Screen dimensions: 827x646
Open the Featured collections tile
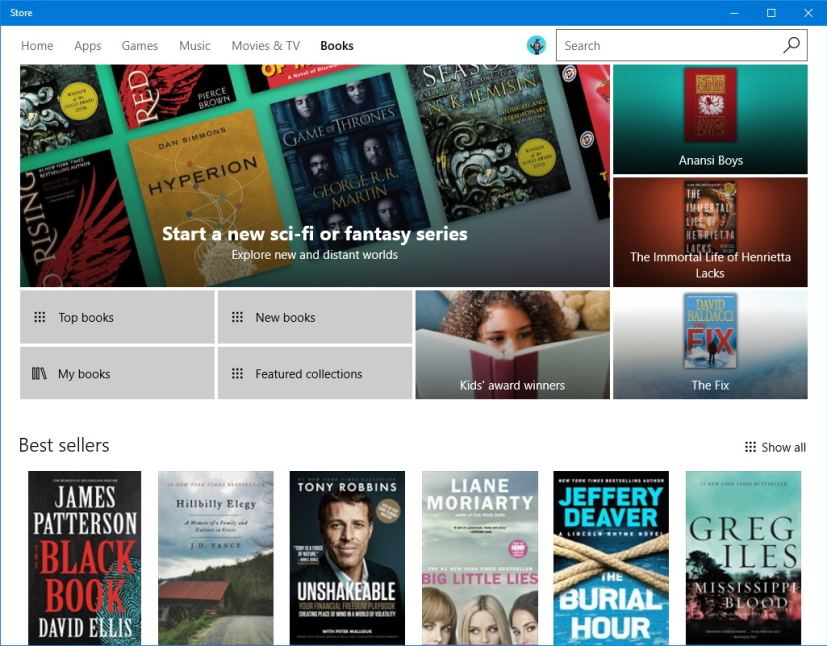pyautogui.click(x=315, y=373)
